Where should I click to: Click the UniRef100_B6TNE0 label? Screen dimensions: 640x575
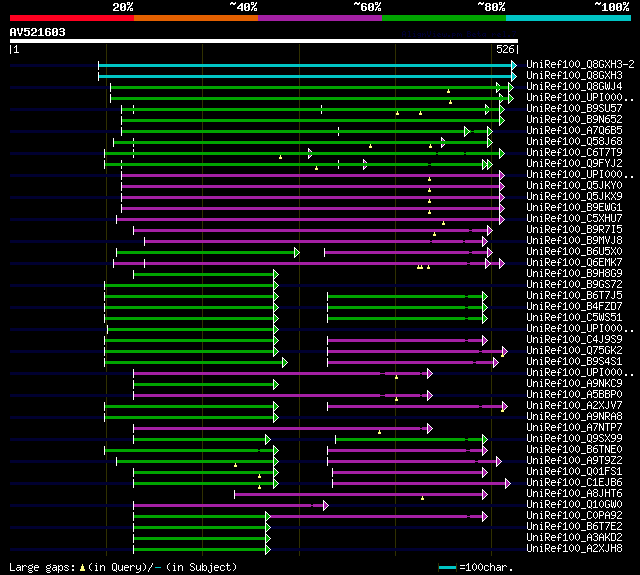point(574,450)
